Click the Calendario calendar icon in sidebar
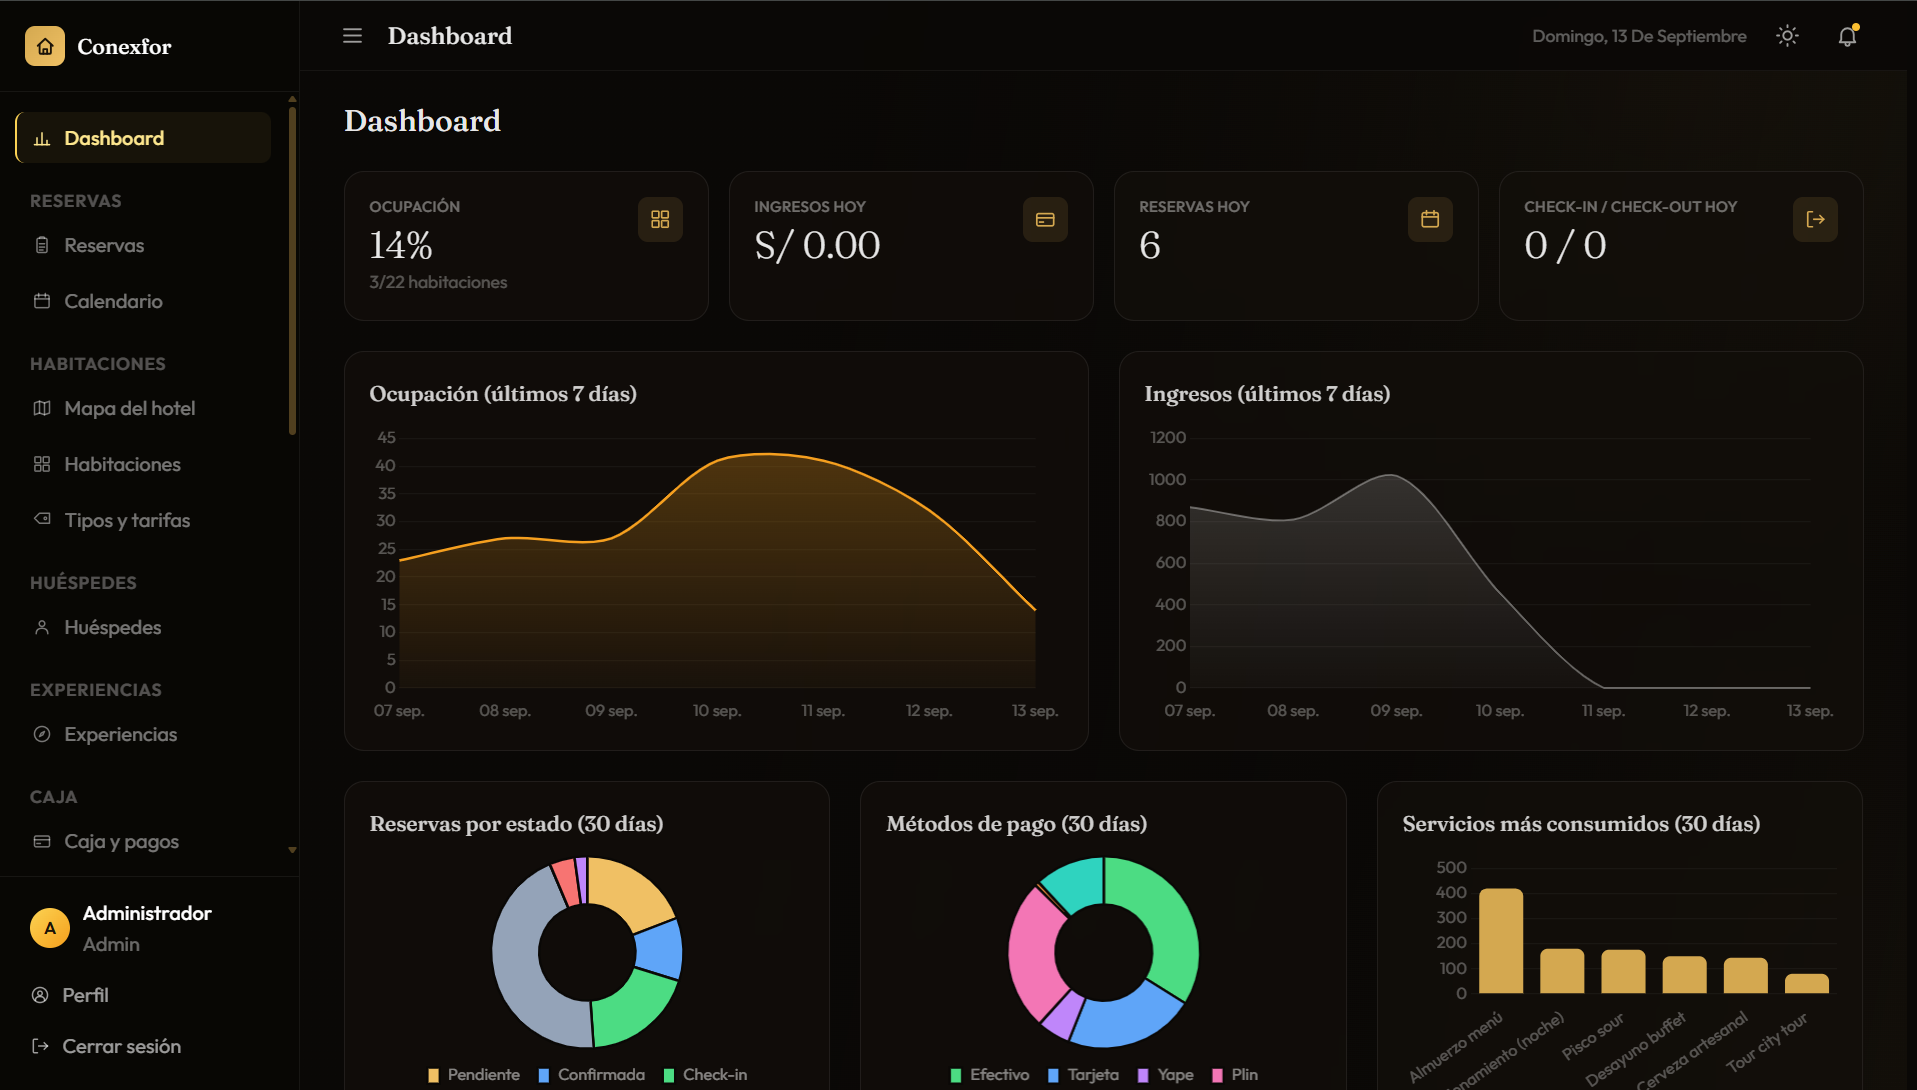This screenshot has width=1917, height=1090. coord(42,301)
